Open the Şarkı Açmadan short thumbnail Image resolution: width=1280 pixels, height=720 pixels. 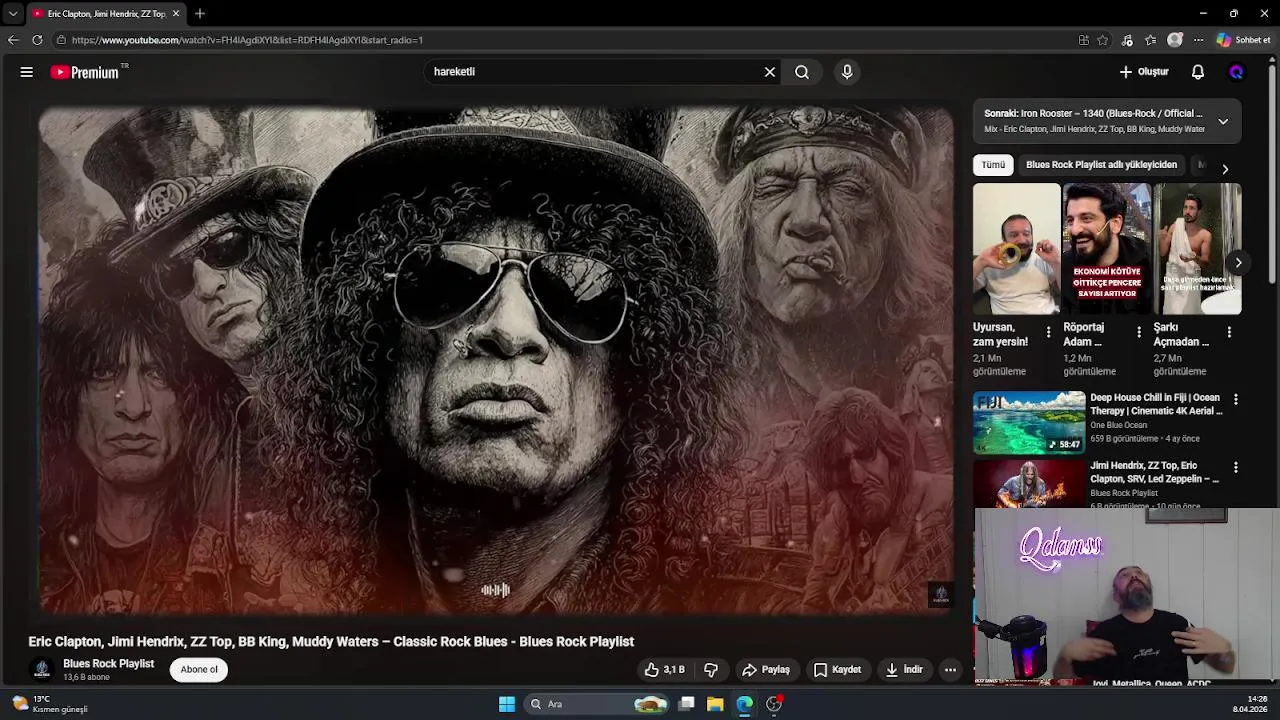click(x=1197, y=249)
